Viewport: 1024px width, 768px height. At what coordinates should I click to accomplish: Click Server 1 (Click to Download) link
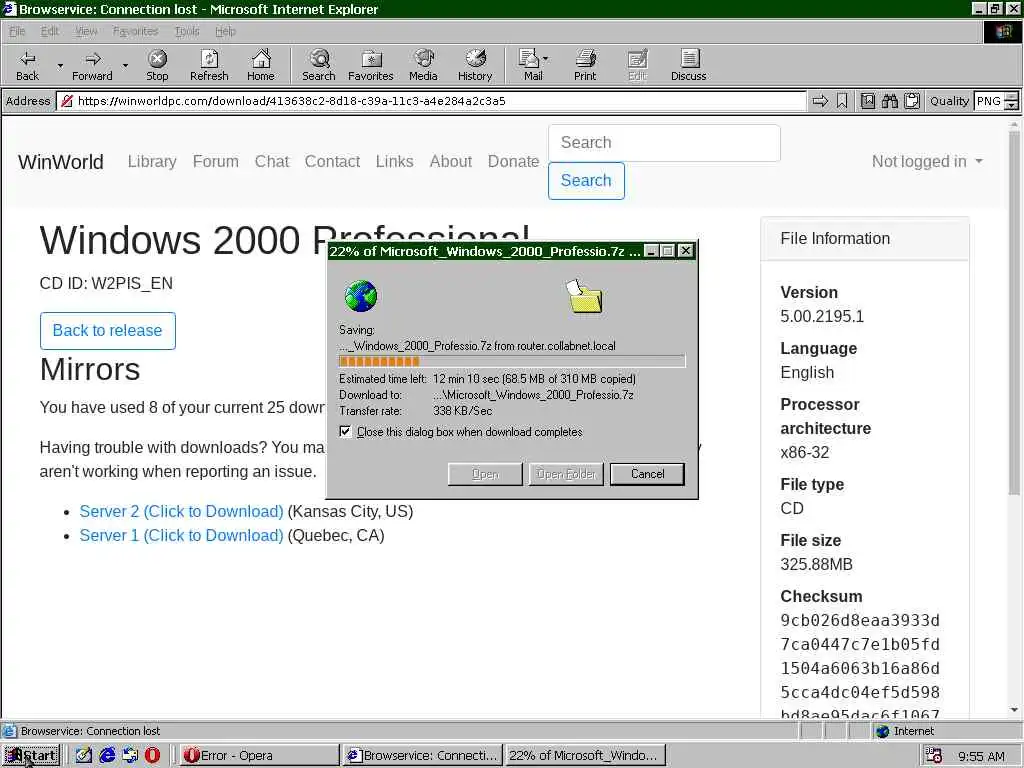pyautogui.click(x=182, y=536)
